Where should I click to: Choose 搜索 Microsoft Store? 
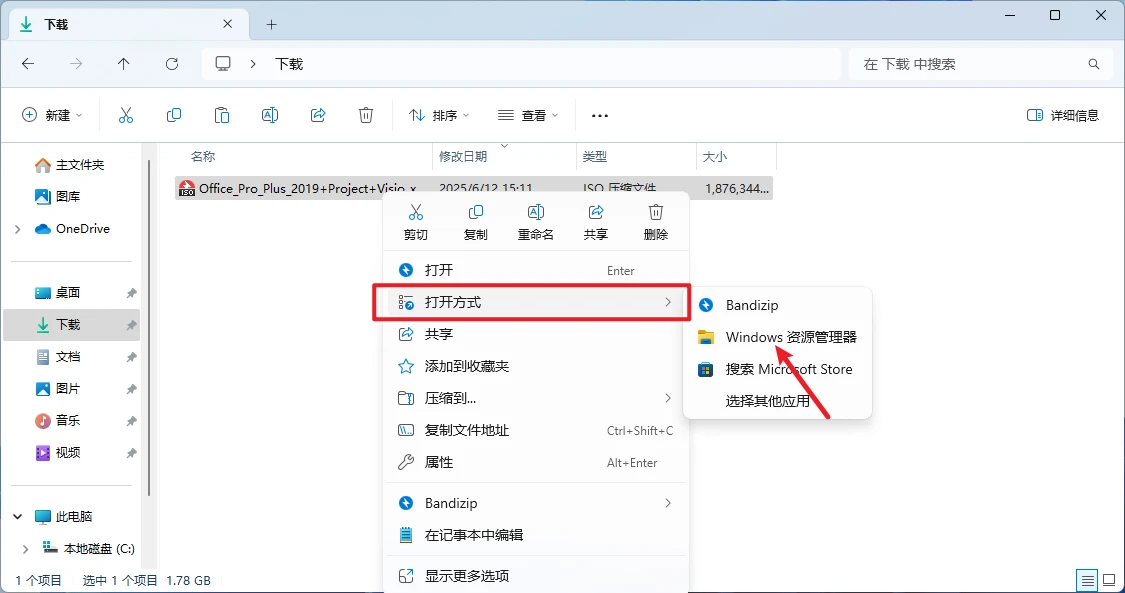pyautogui.click(x=777, y=369)
